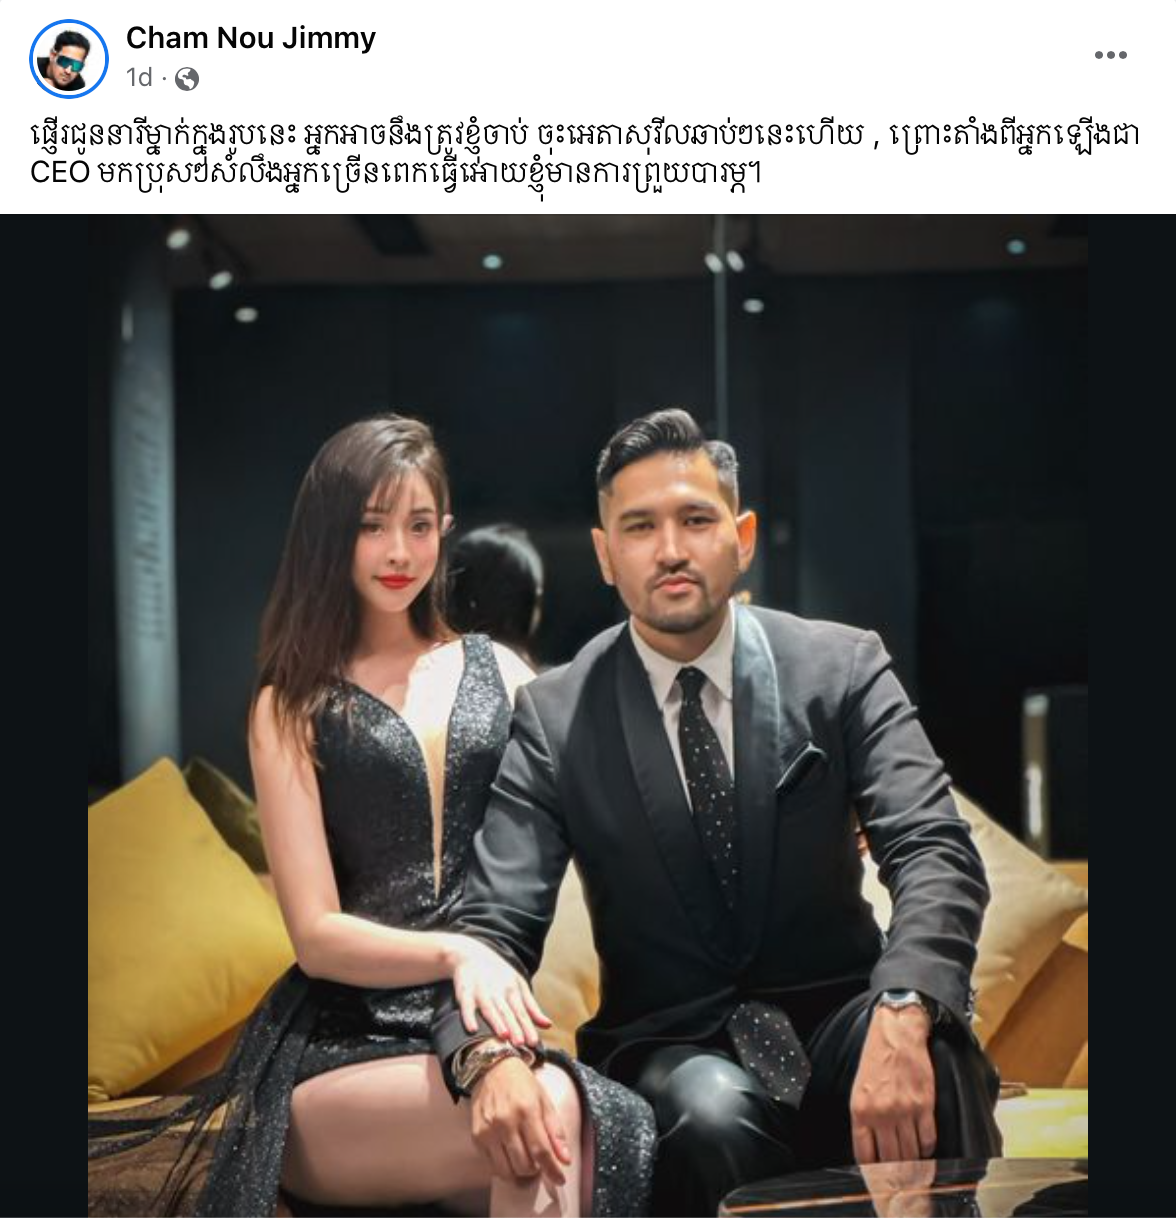Screen dimensions: 1176x1218
Task: Click the Khmer caption's first line
Action: point(585,134)
